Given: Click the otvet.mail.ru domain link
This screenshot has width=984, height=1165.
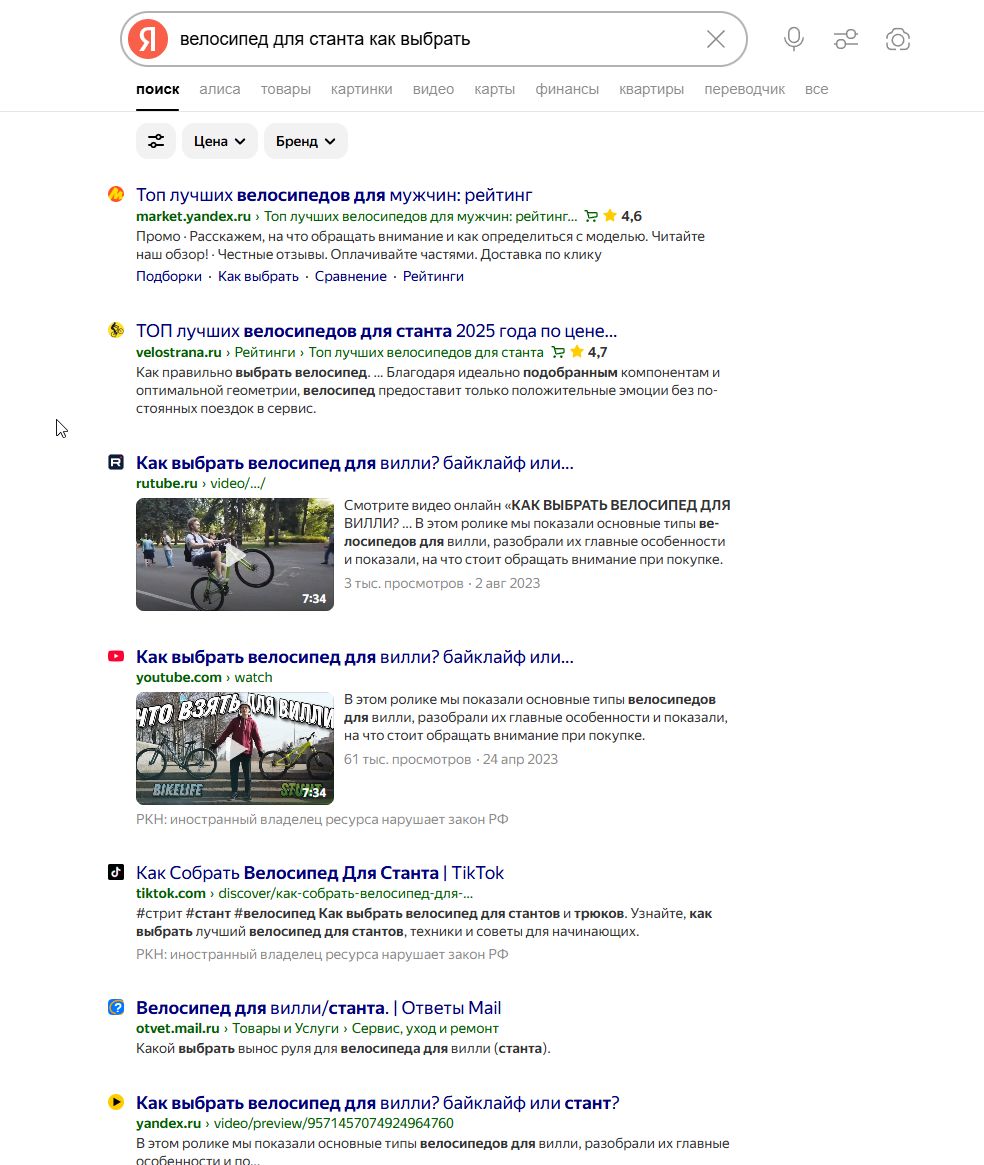Looking at the screenshot, I should (178, 1028).
